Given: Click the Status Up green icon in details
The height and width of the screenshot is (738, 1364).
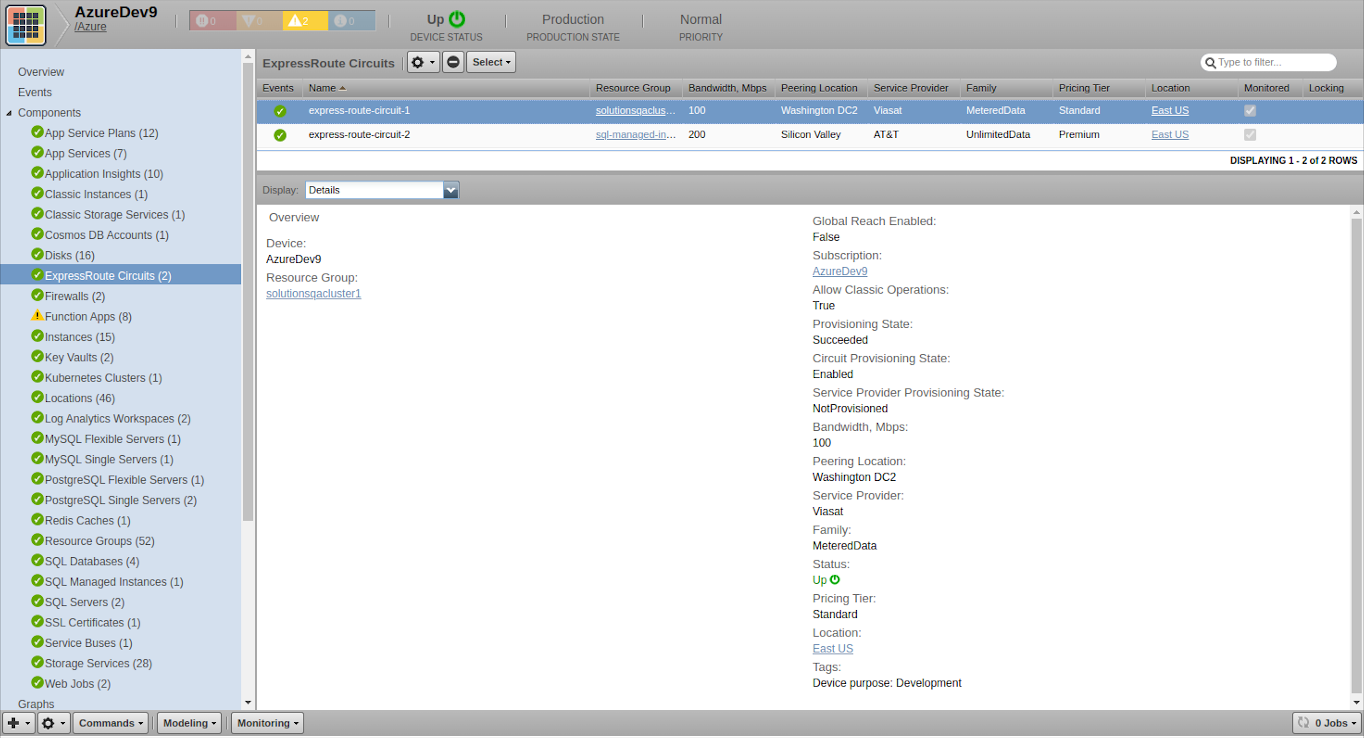Looking at the screenshot, I should click(x=835, y=580).
